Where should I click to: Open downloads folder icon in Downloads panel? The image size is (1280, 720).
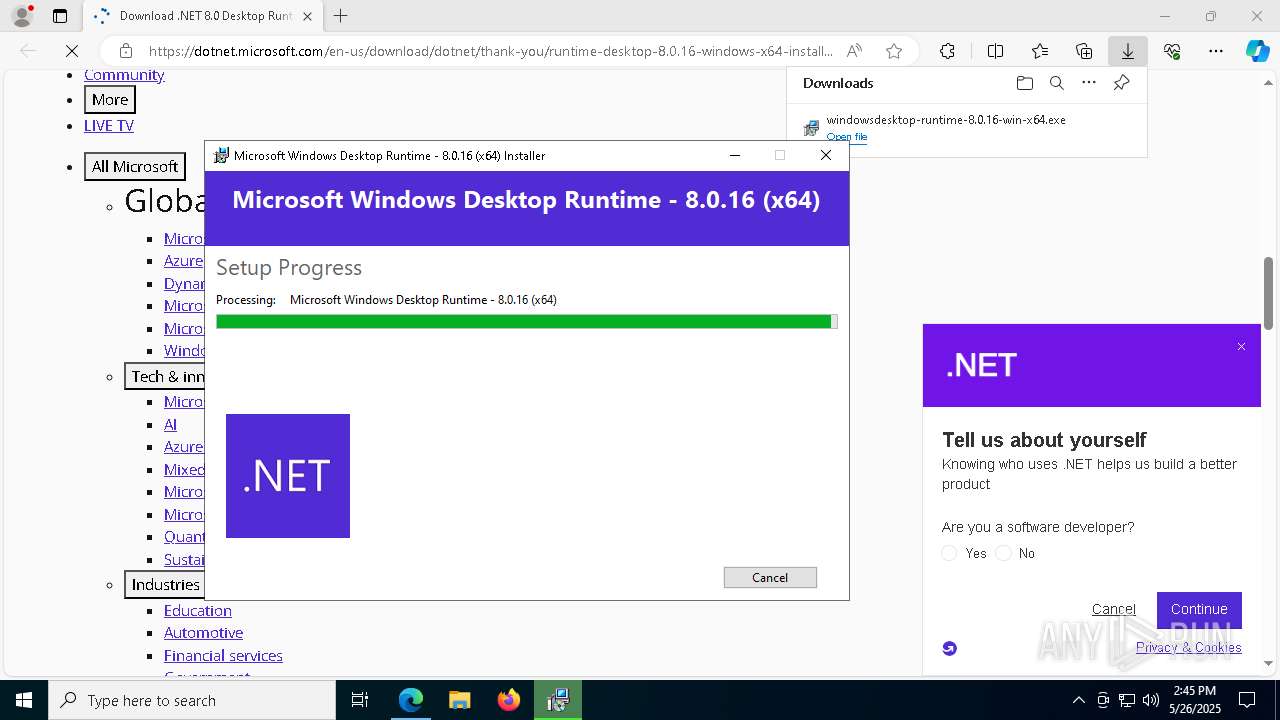pos(1024,83)
